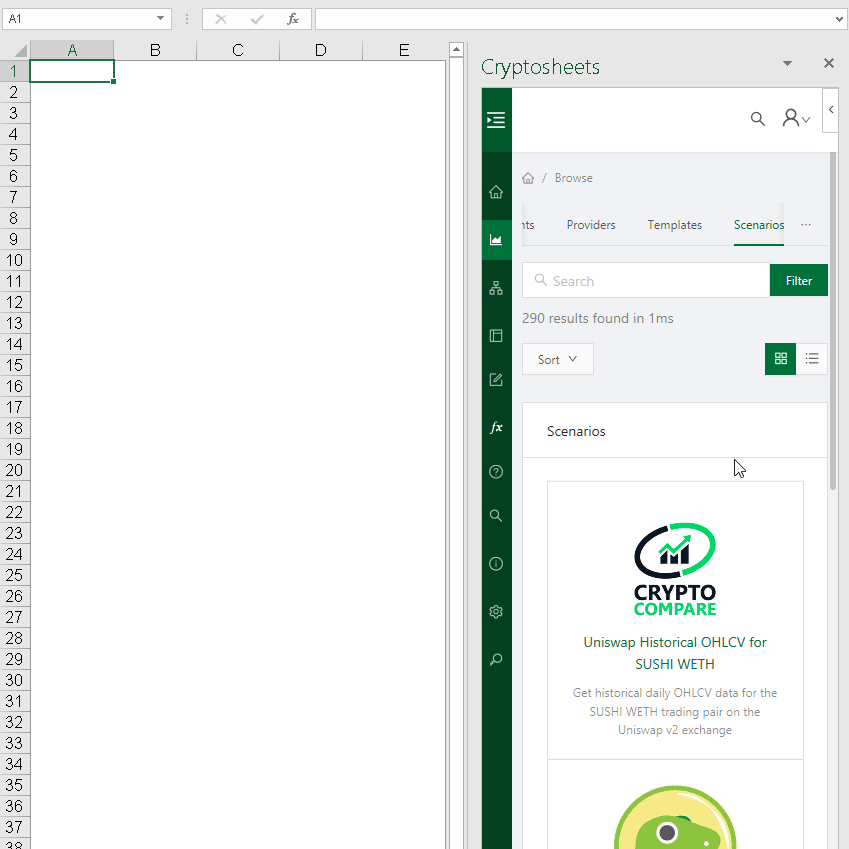Open the Uniswap Historical OHLCV for SUSHI WETH link
849x849 pixels.
(675, 653)
